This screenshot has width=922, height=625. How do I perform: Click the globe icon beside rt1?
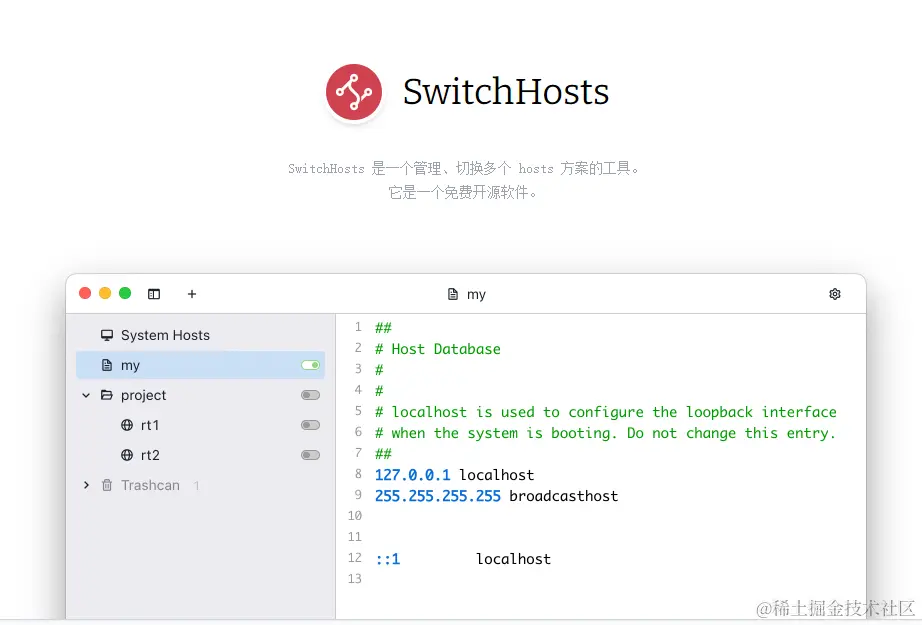(x=127, y=425)
